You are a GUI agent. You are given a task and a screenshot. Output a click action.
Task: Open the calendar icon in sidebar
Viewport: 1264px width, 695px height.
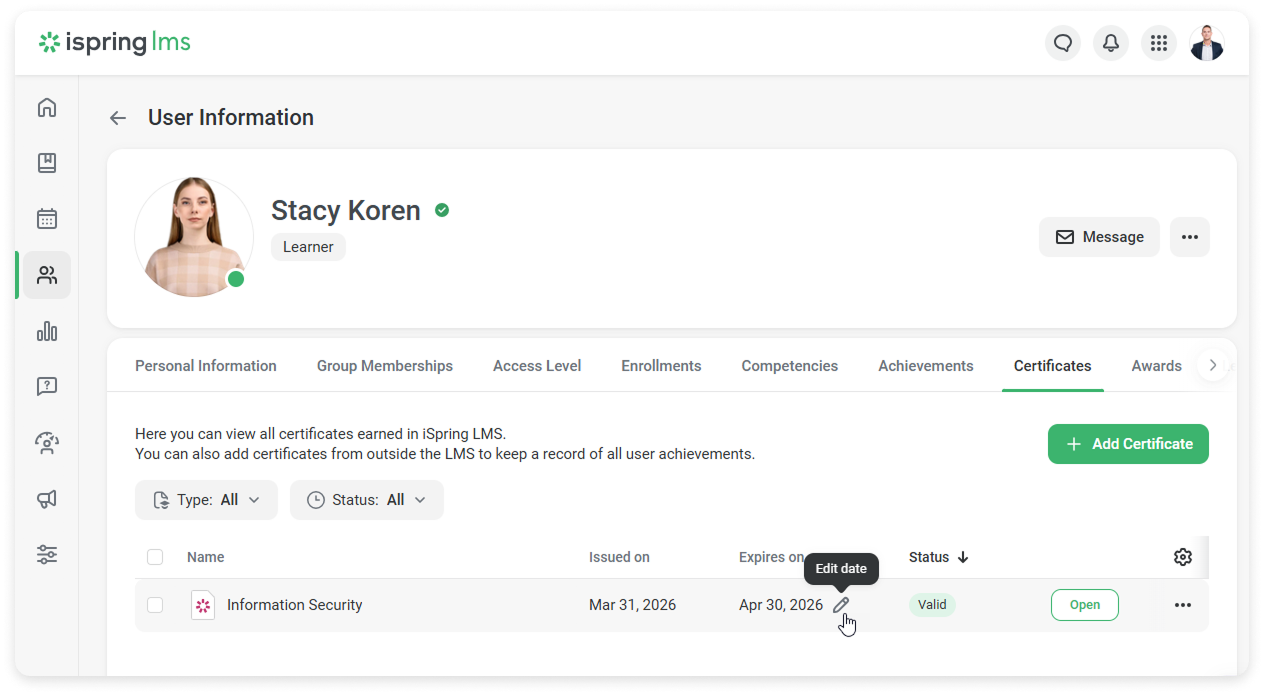[47, 219]
